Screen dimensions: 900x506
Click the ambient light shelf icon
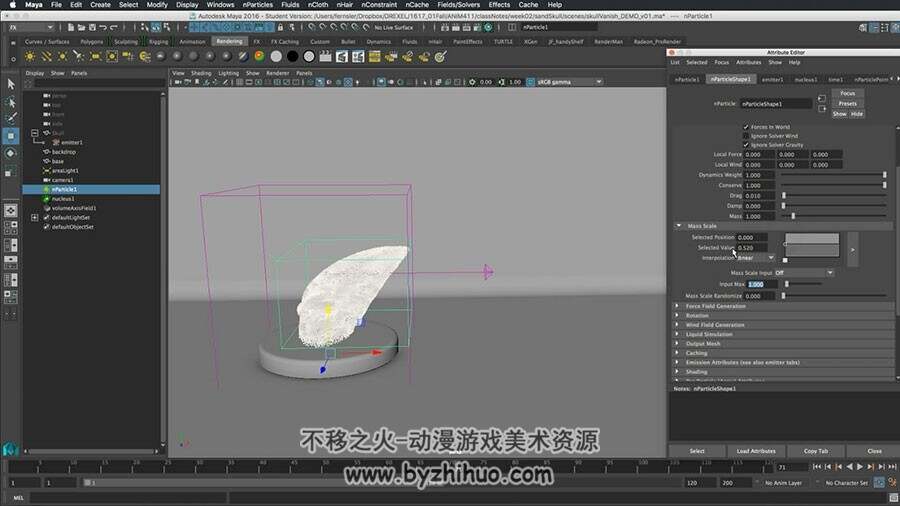30,56
